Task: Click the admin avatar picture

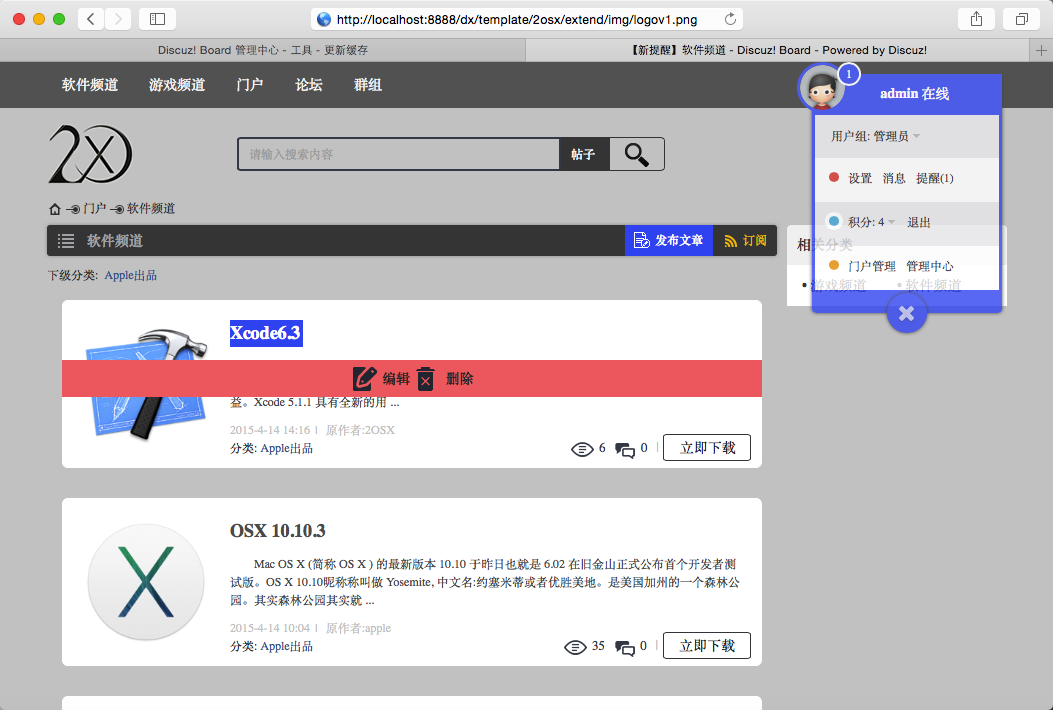Action: (x=821, y=89)
